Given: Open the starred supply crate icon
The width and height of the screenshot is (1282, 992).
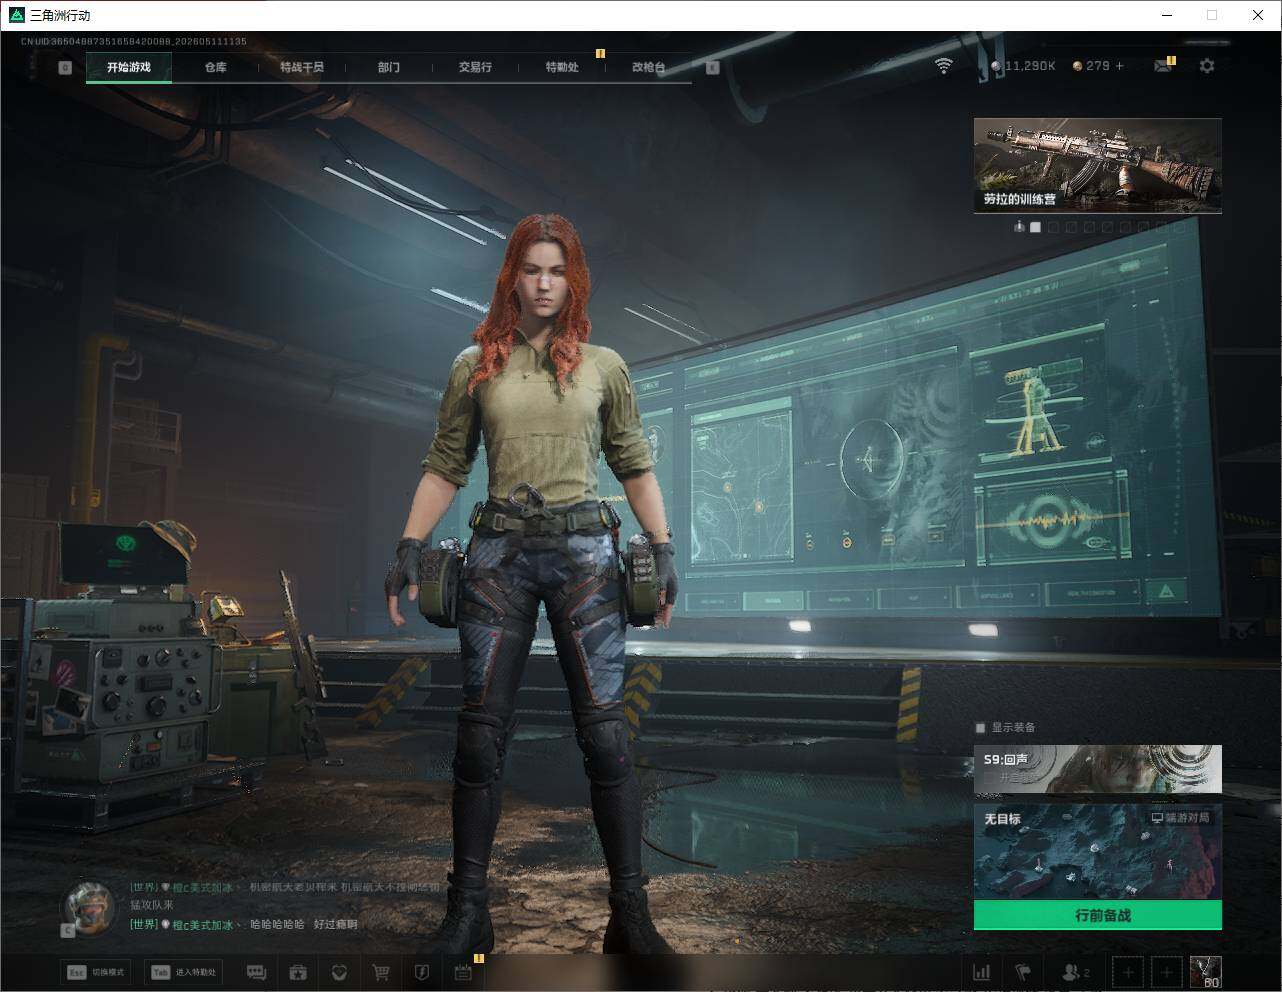Looking at the screenshot, I should pyautogui.click(x=298, y=972).
